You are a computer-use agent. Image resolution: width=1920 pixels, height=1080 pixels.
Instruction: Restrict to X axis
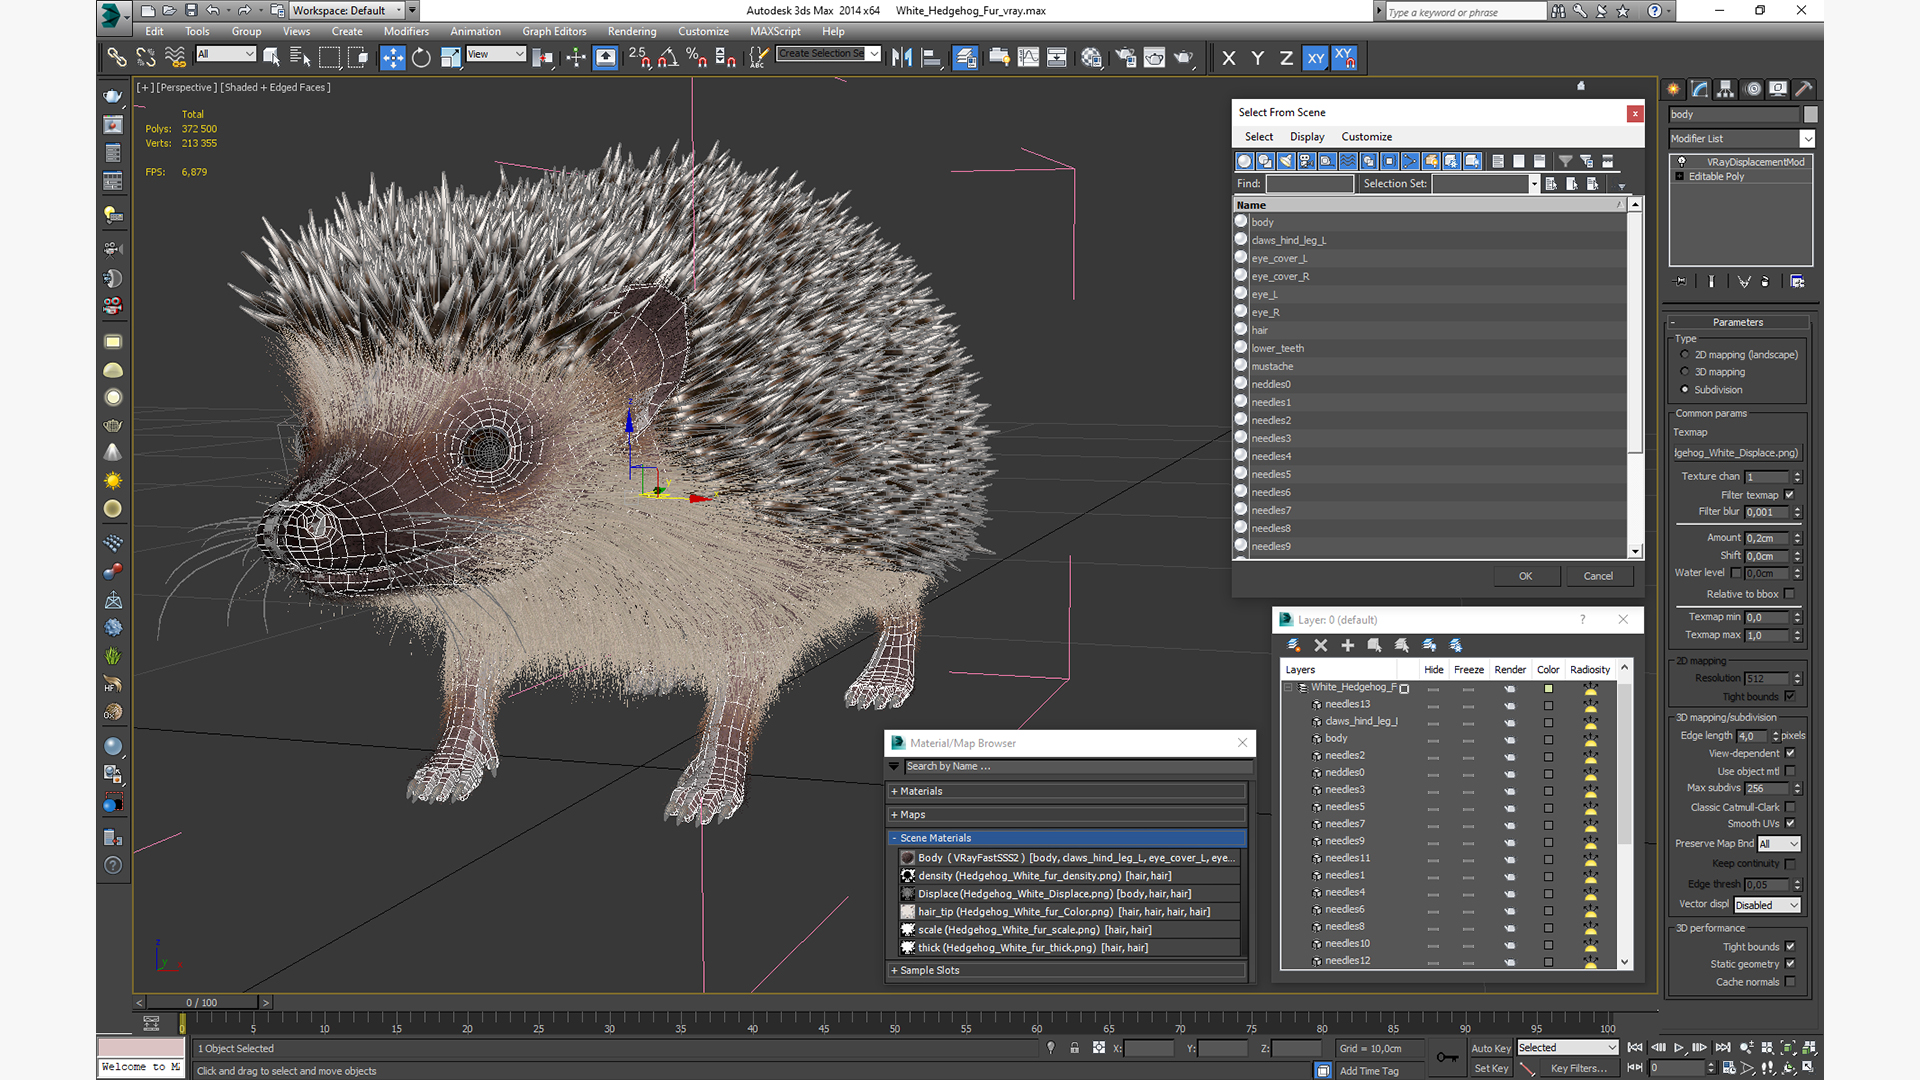(1229, 58)
